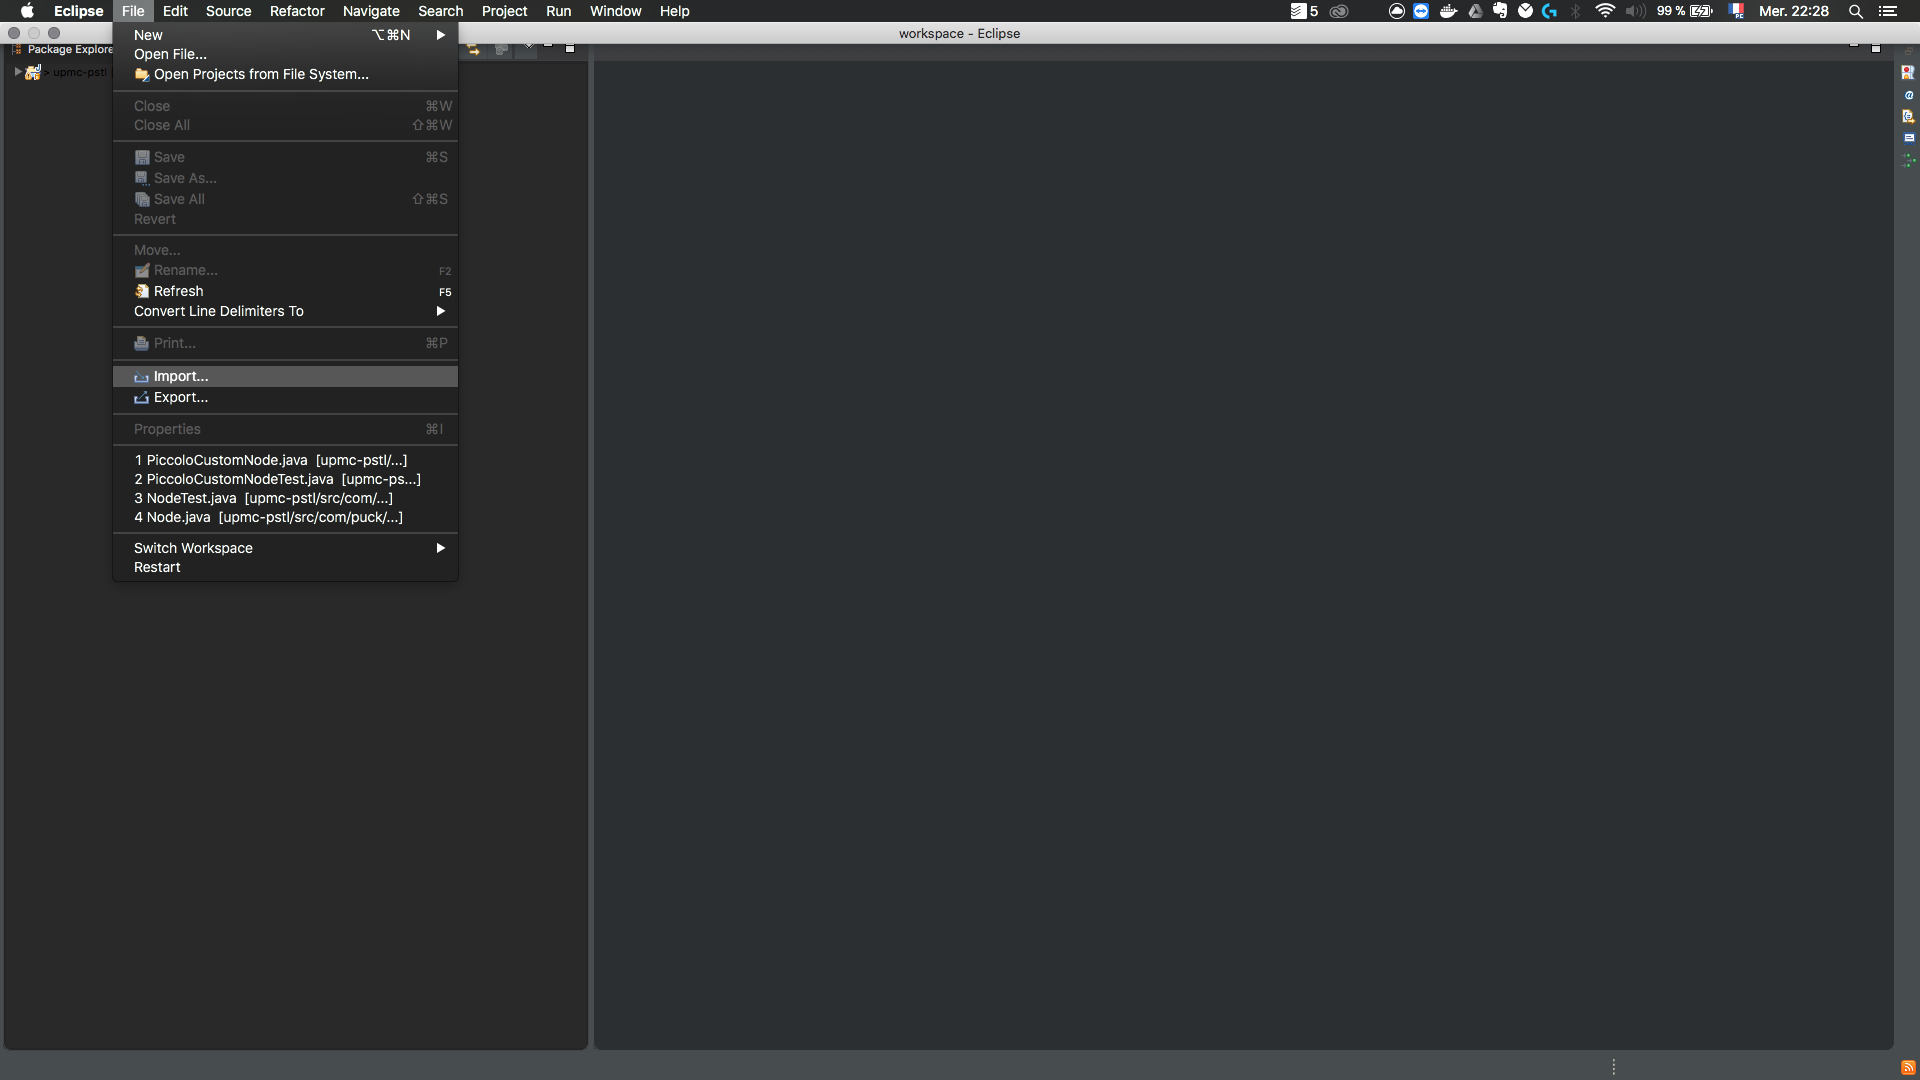This screenshot has height=1080, width=1920.
Task: Click the French PC input source flag
Action: pyautogui.click(x=1737, y=11)
